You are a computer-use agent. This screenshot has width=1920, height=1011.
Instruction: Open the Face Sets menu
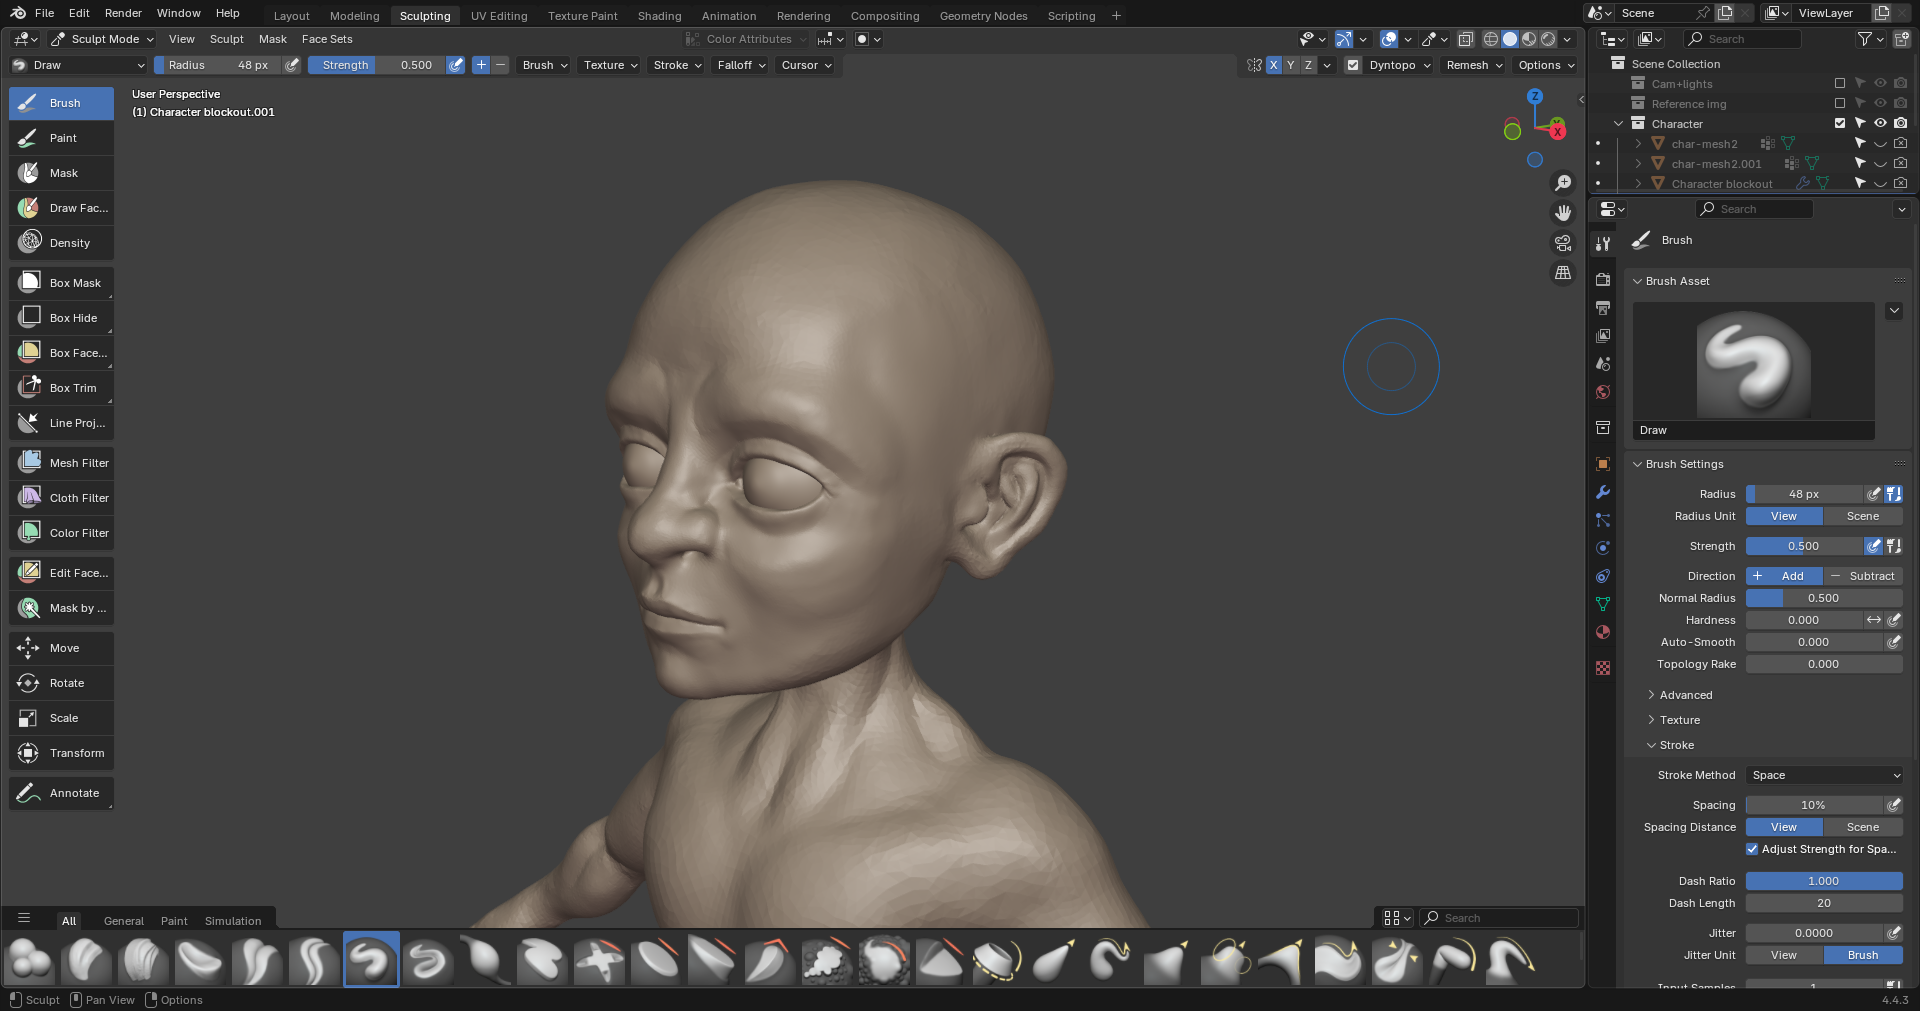(x=327, y=39)
